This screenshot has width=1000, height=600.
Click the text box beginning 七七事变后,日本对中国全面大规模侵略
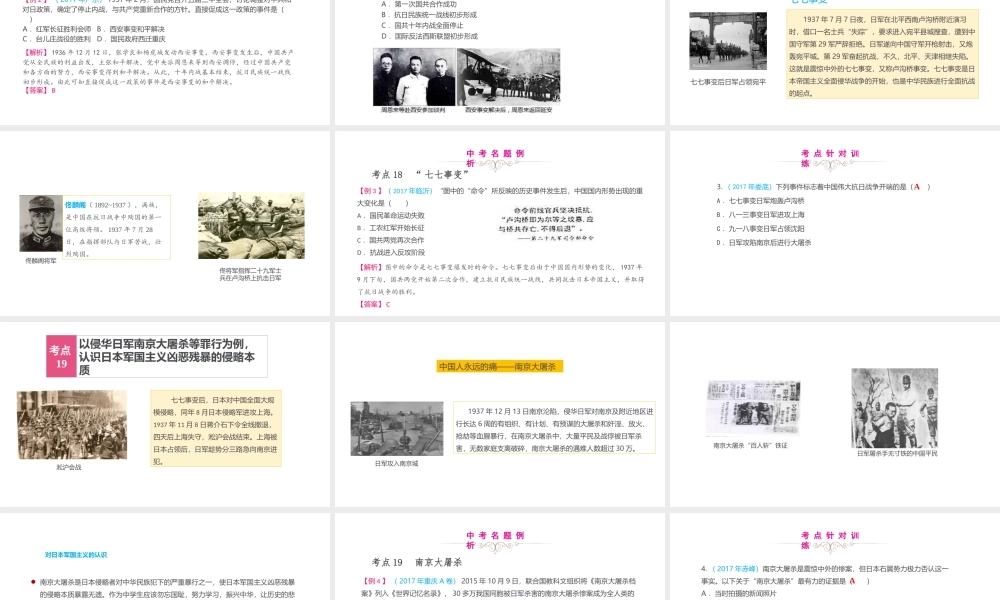click(x=216, y=429)
